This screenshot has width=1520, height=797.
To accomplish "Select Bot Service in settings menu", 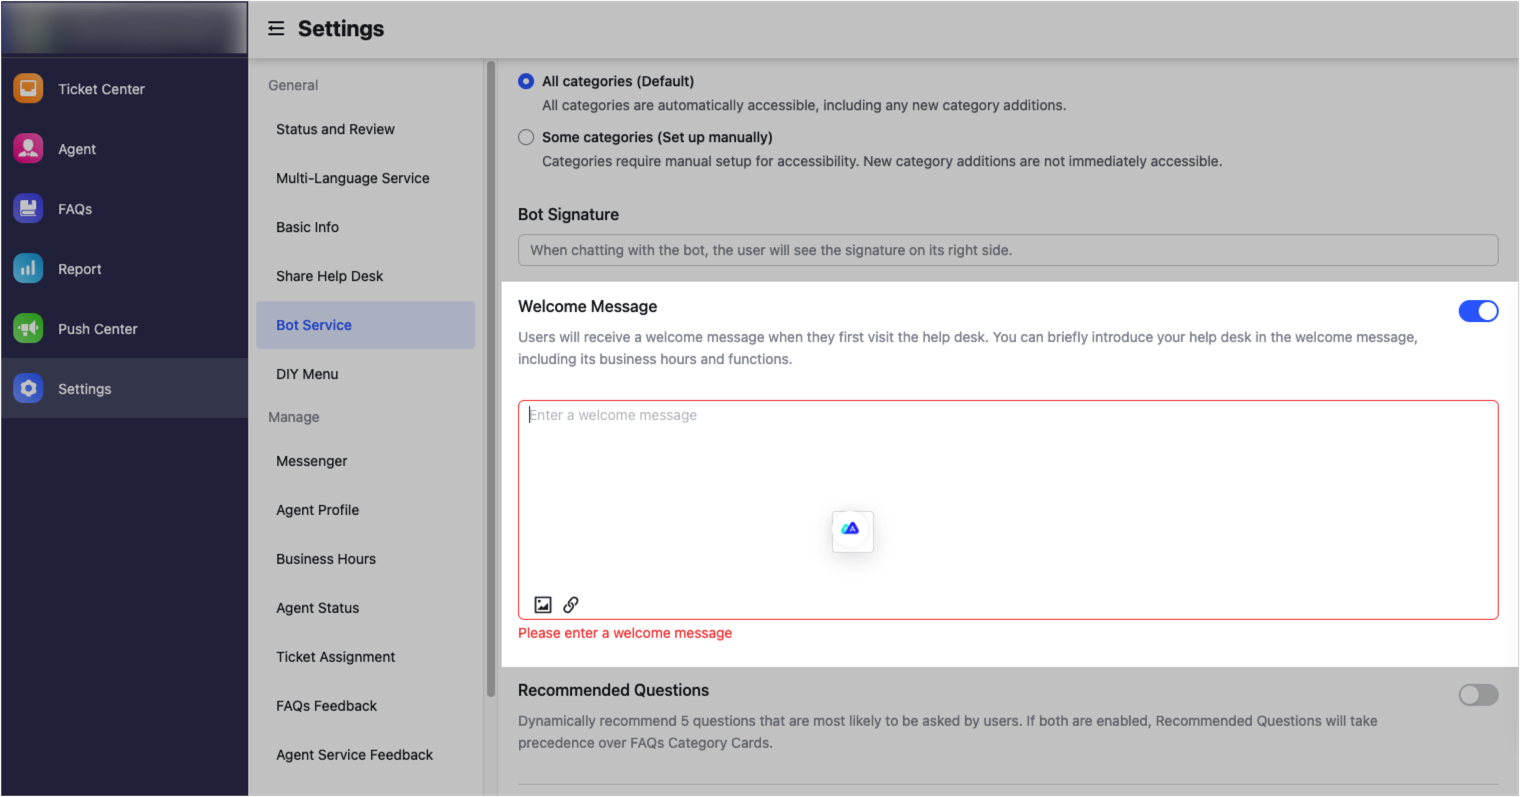I will (366, 325).
